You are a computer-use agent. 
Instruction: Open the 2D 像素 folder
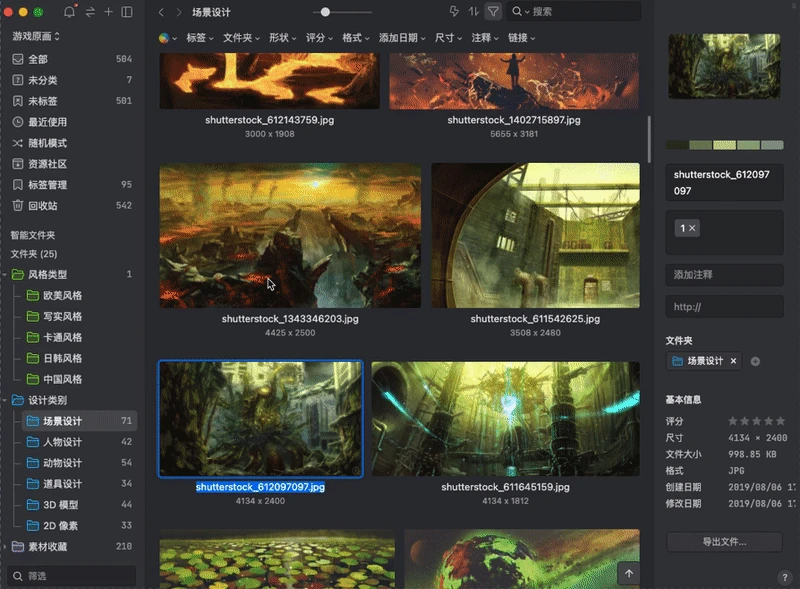point(80,526)
